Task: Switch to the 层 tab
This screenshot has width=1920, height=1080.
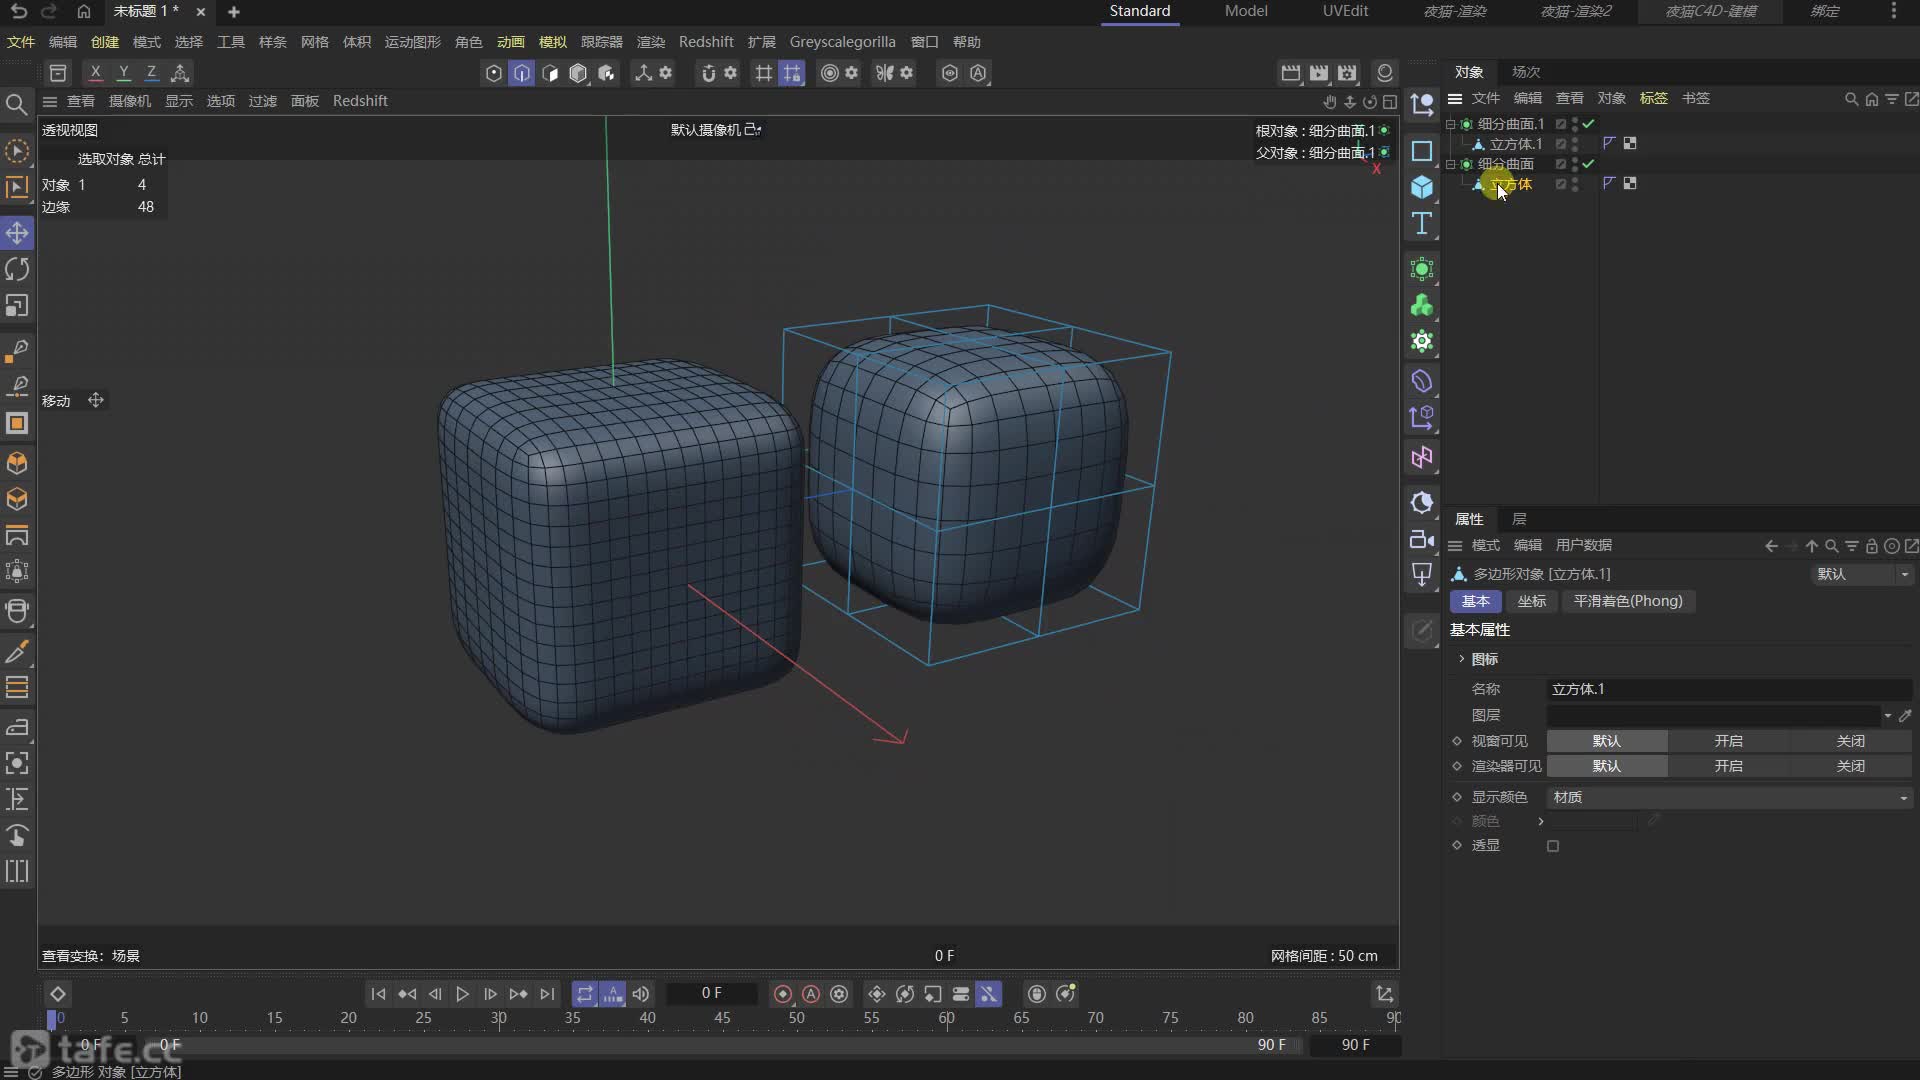Action: [1519, 519]
